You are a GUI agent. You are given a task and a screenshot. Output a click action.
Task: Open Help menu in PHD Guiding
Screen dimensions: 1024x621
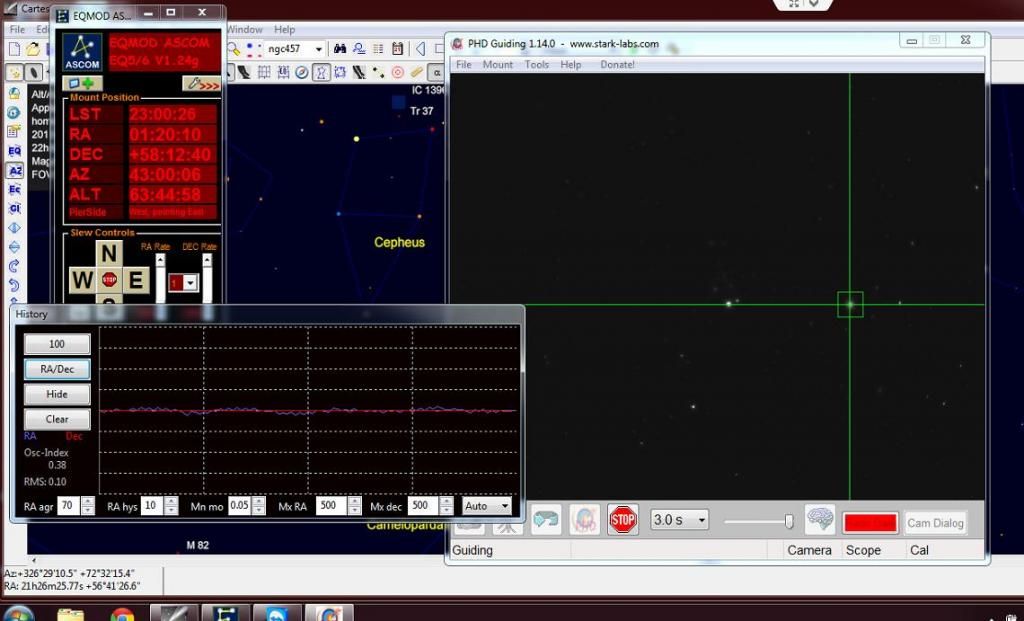tap(570, 65)
